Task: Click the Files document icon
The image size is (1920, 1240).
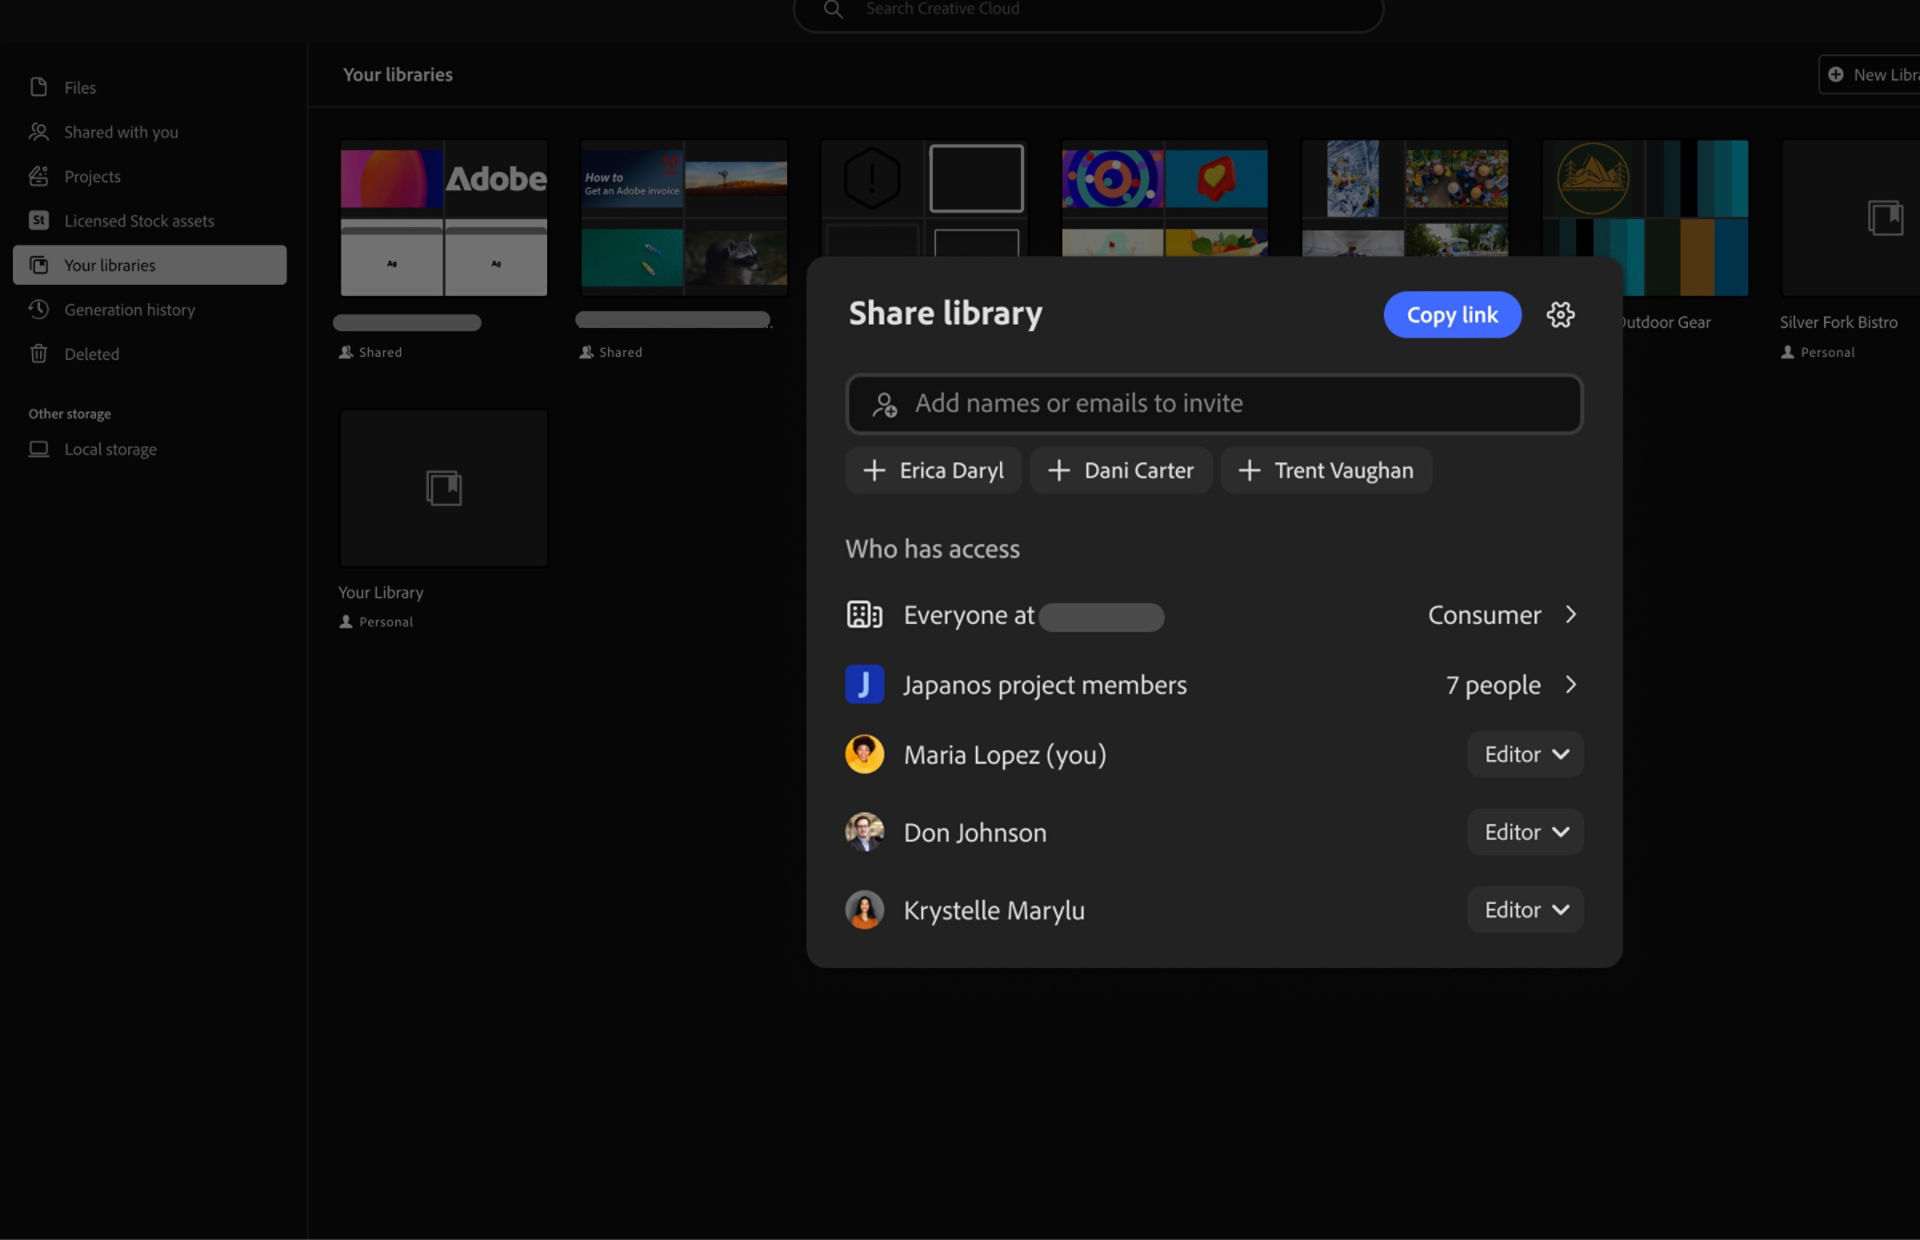Action: [x=39, y=87]
